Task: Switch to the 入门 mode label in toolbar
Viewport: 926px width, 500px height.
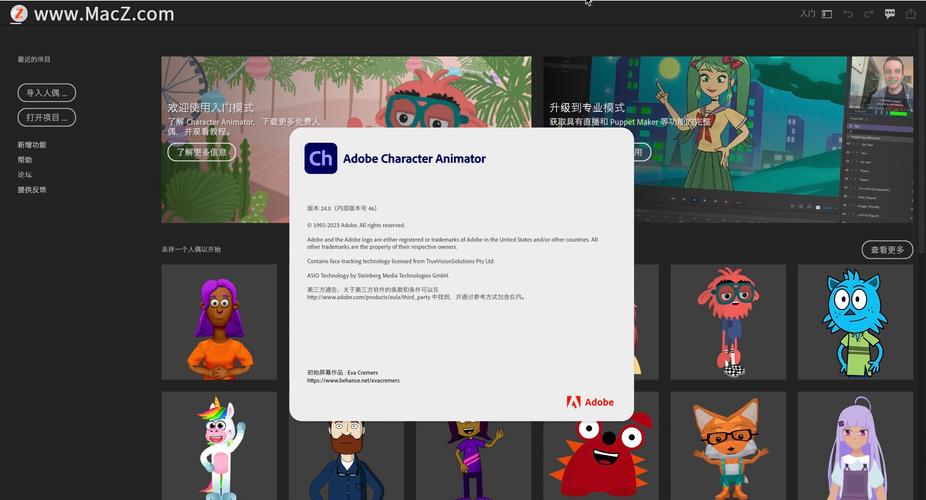Action: pos(807,14)
